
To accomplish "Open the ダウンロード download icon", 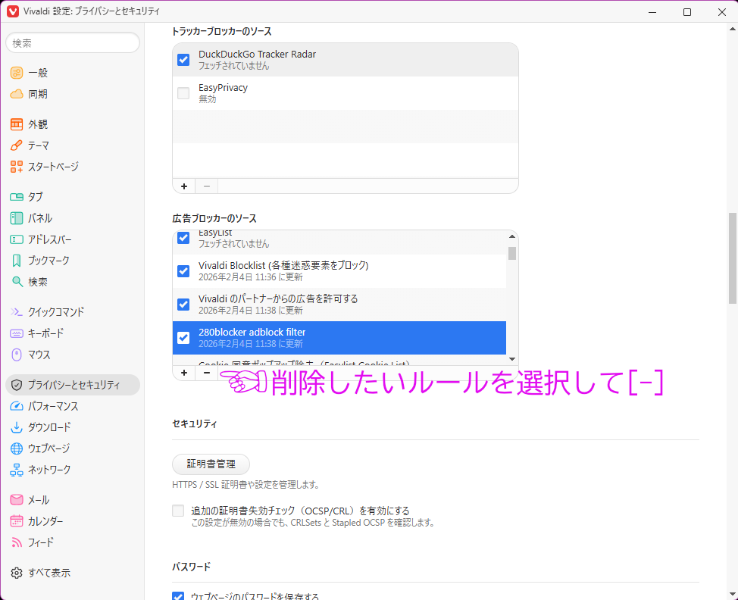I will [16, 428].
